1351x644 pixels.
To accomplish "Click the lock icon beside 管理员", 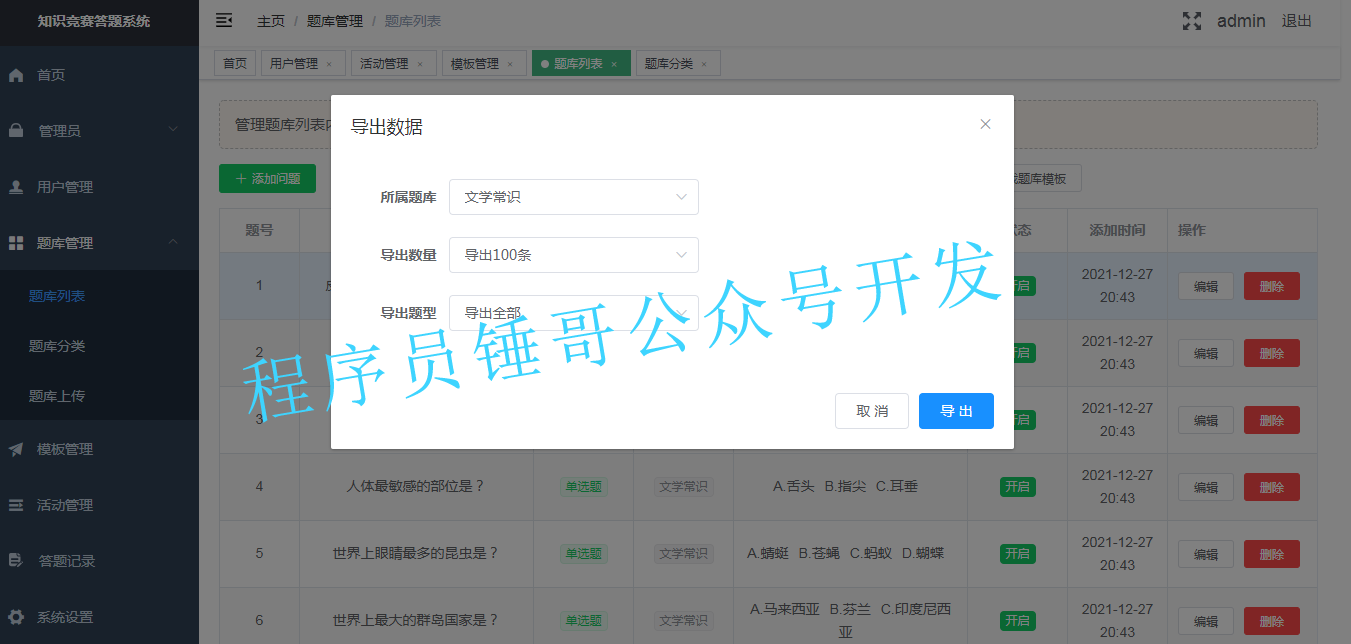I will pyautogui.click(x=16, y=130).
